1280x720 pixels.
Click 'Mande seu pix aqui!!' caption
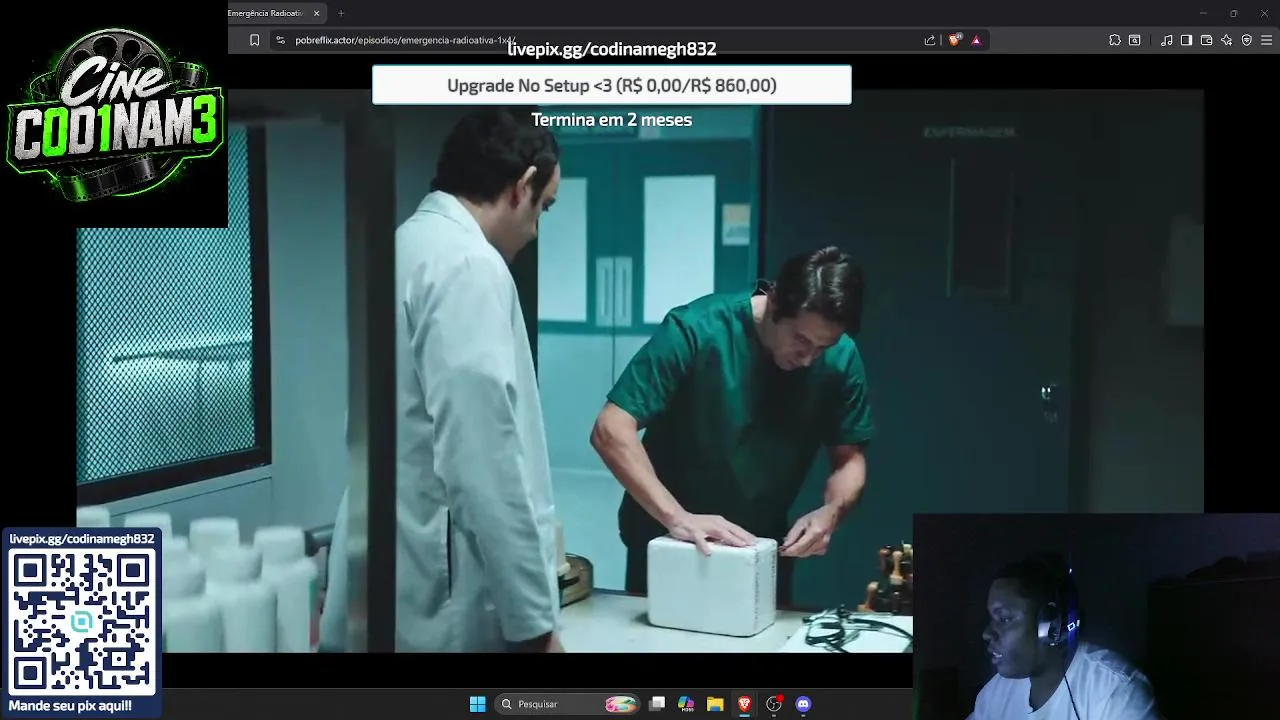pos(70,706)
